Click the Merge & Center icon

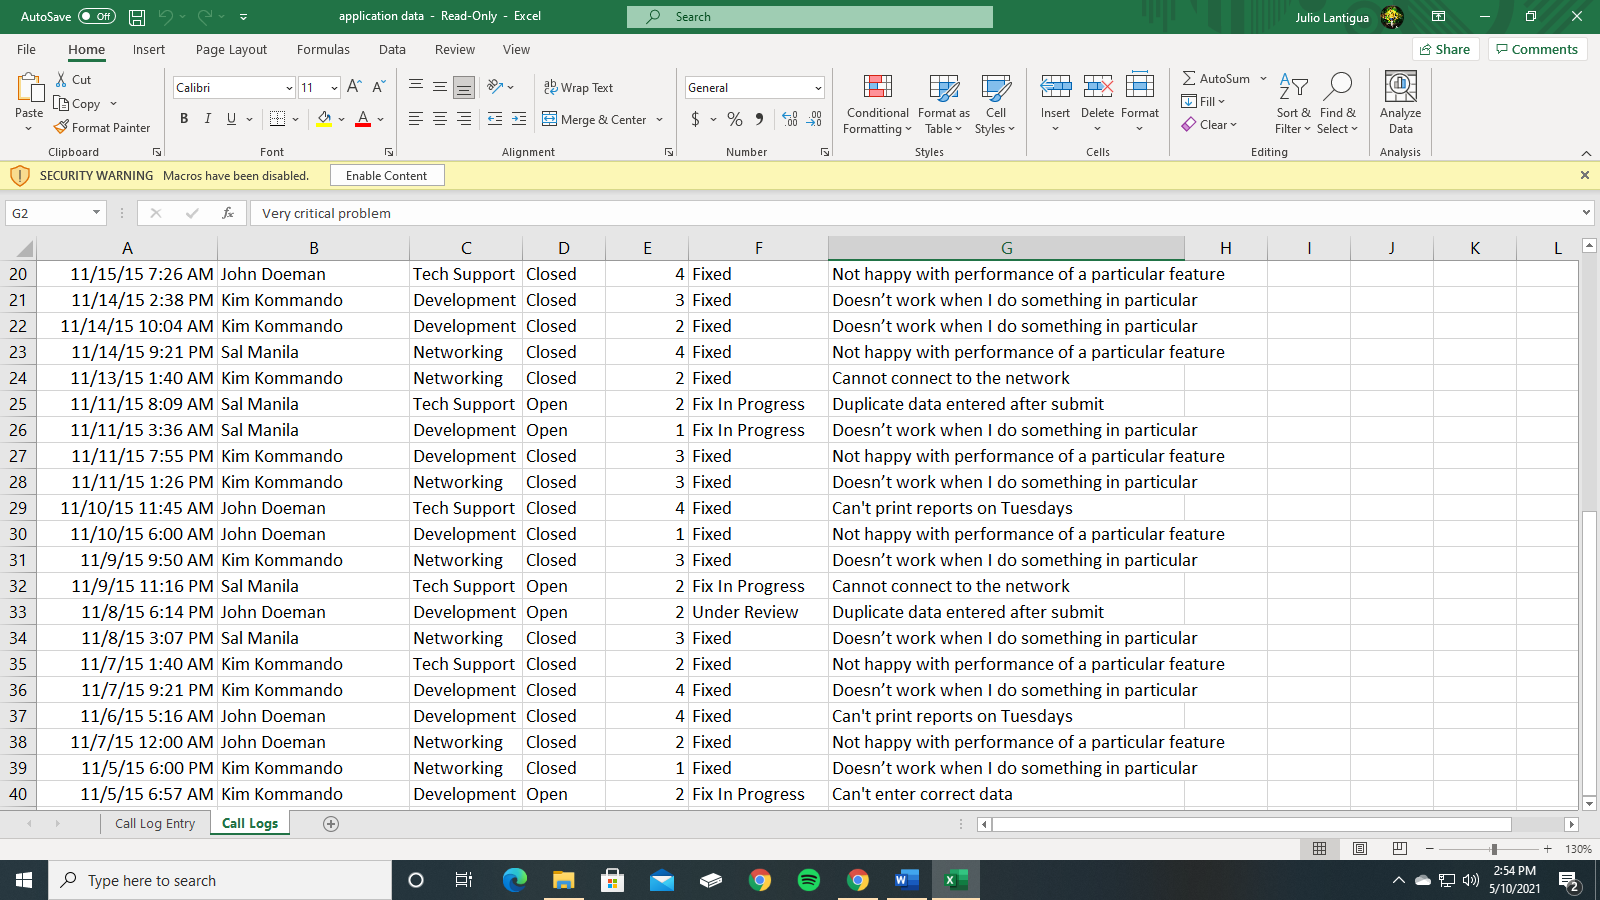(x=550, y=119)
